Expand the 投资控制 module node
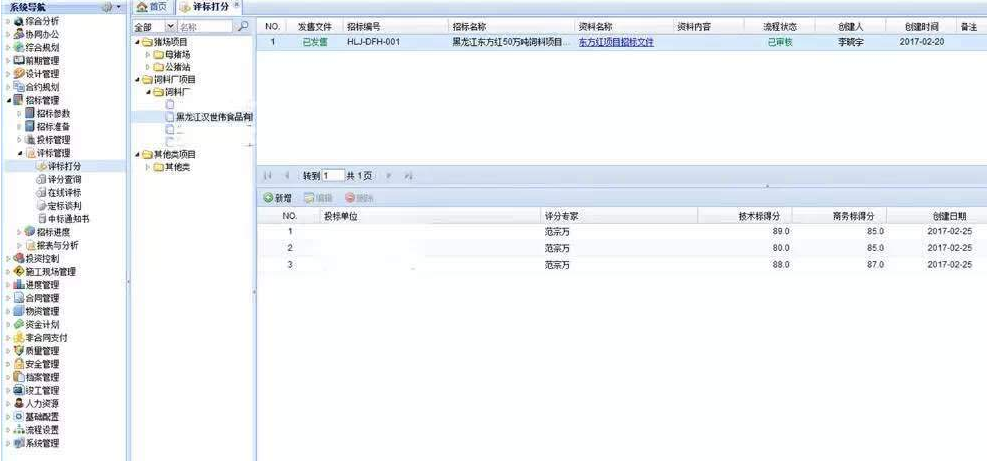This screenshot has width=987, height=461. pos(7,258)
